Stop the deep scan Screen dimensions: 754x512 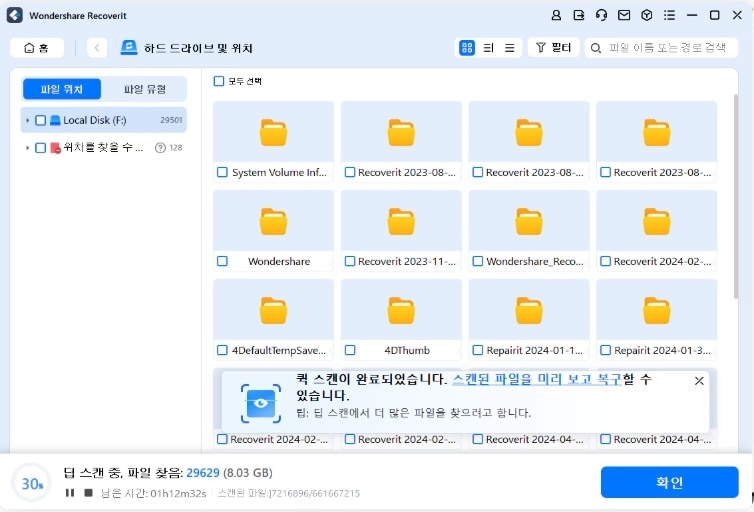pyautogui.click(x=88, y=493)
